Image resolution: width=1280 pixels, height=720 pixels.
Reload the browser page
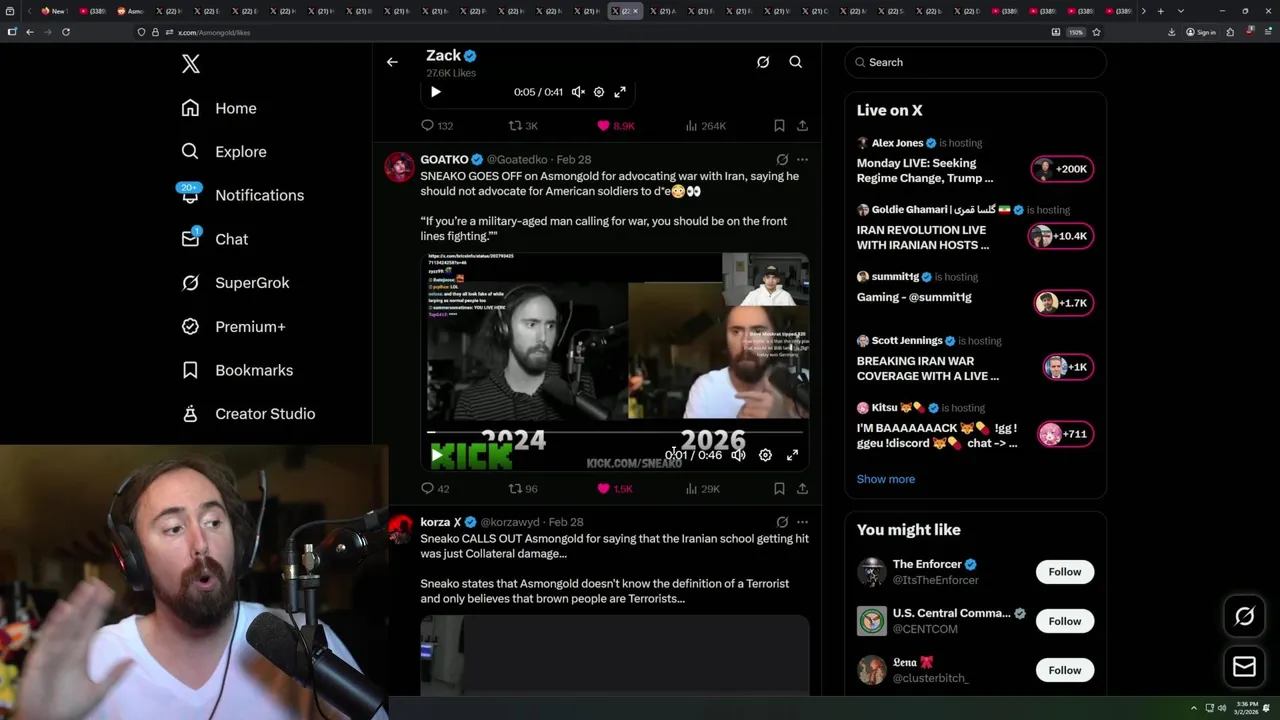coord(66,32)
